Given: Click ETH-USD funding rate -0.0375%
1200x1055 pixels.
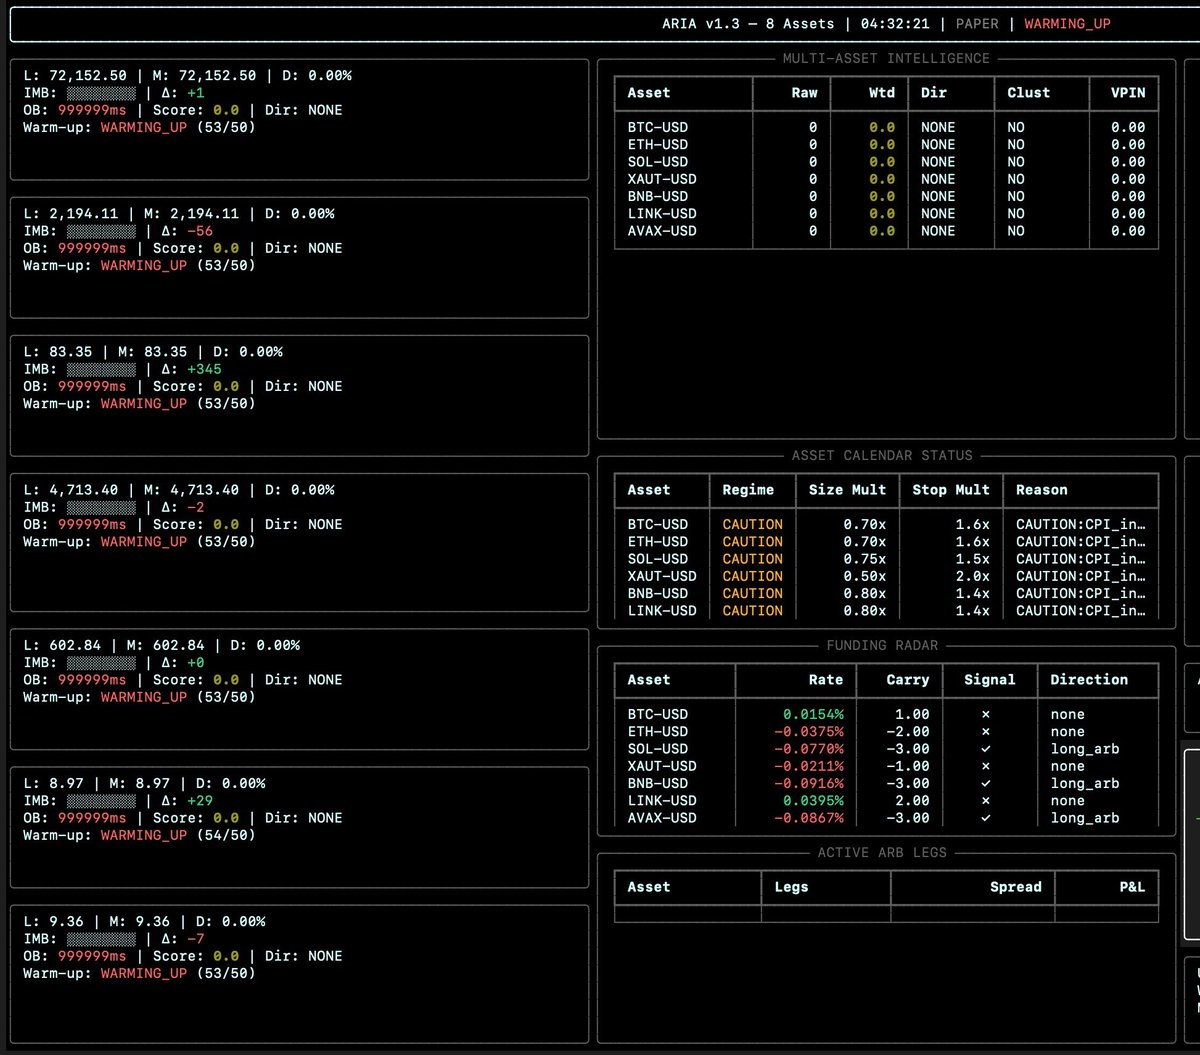Looking at the screenshot, I should tap(808, 731).
